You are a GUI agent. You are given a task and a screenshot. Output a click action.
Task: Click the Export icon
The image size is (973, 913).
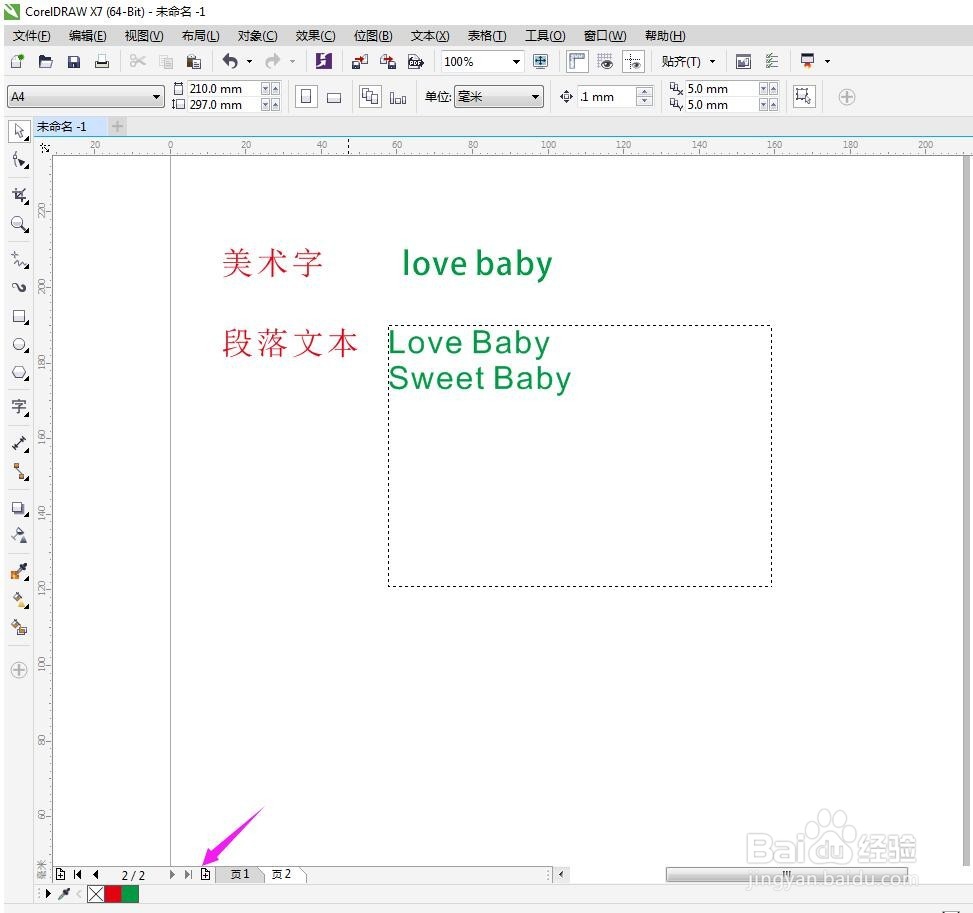coord(388,61)
